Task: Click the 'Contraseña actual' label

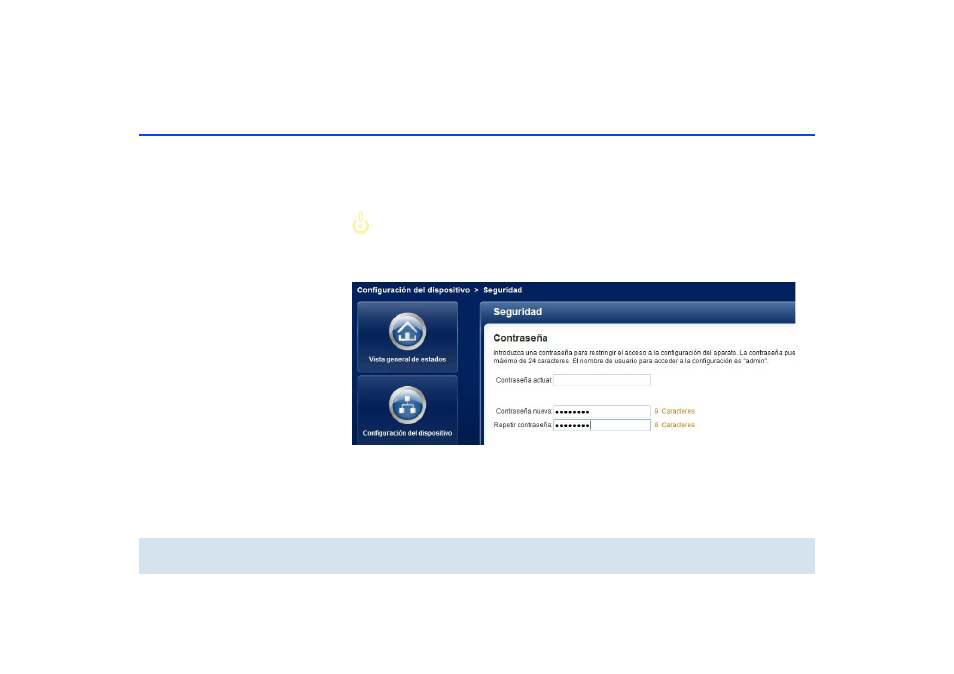Action: 523,380
